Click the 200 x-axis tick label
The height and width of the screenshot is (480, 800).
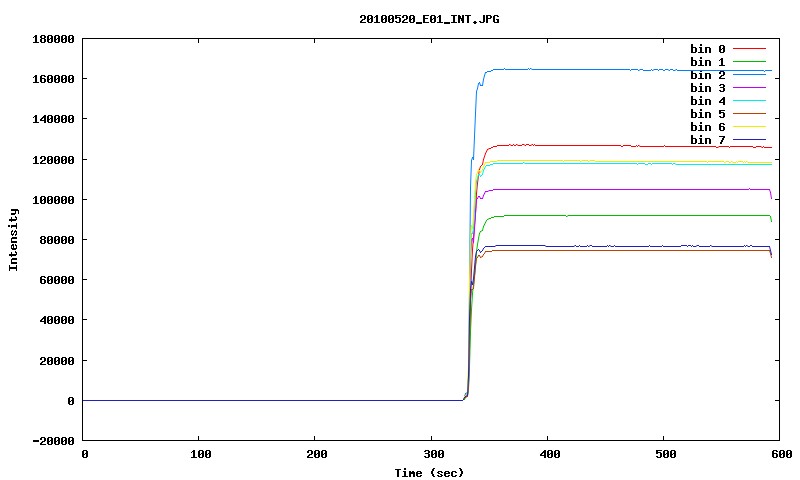(x=317, y=454)
